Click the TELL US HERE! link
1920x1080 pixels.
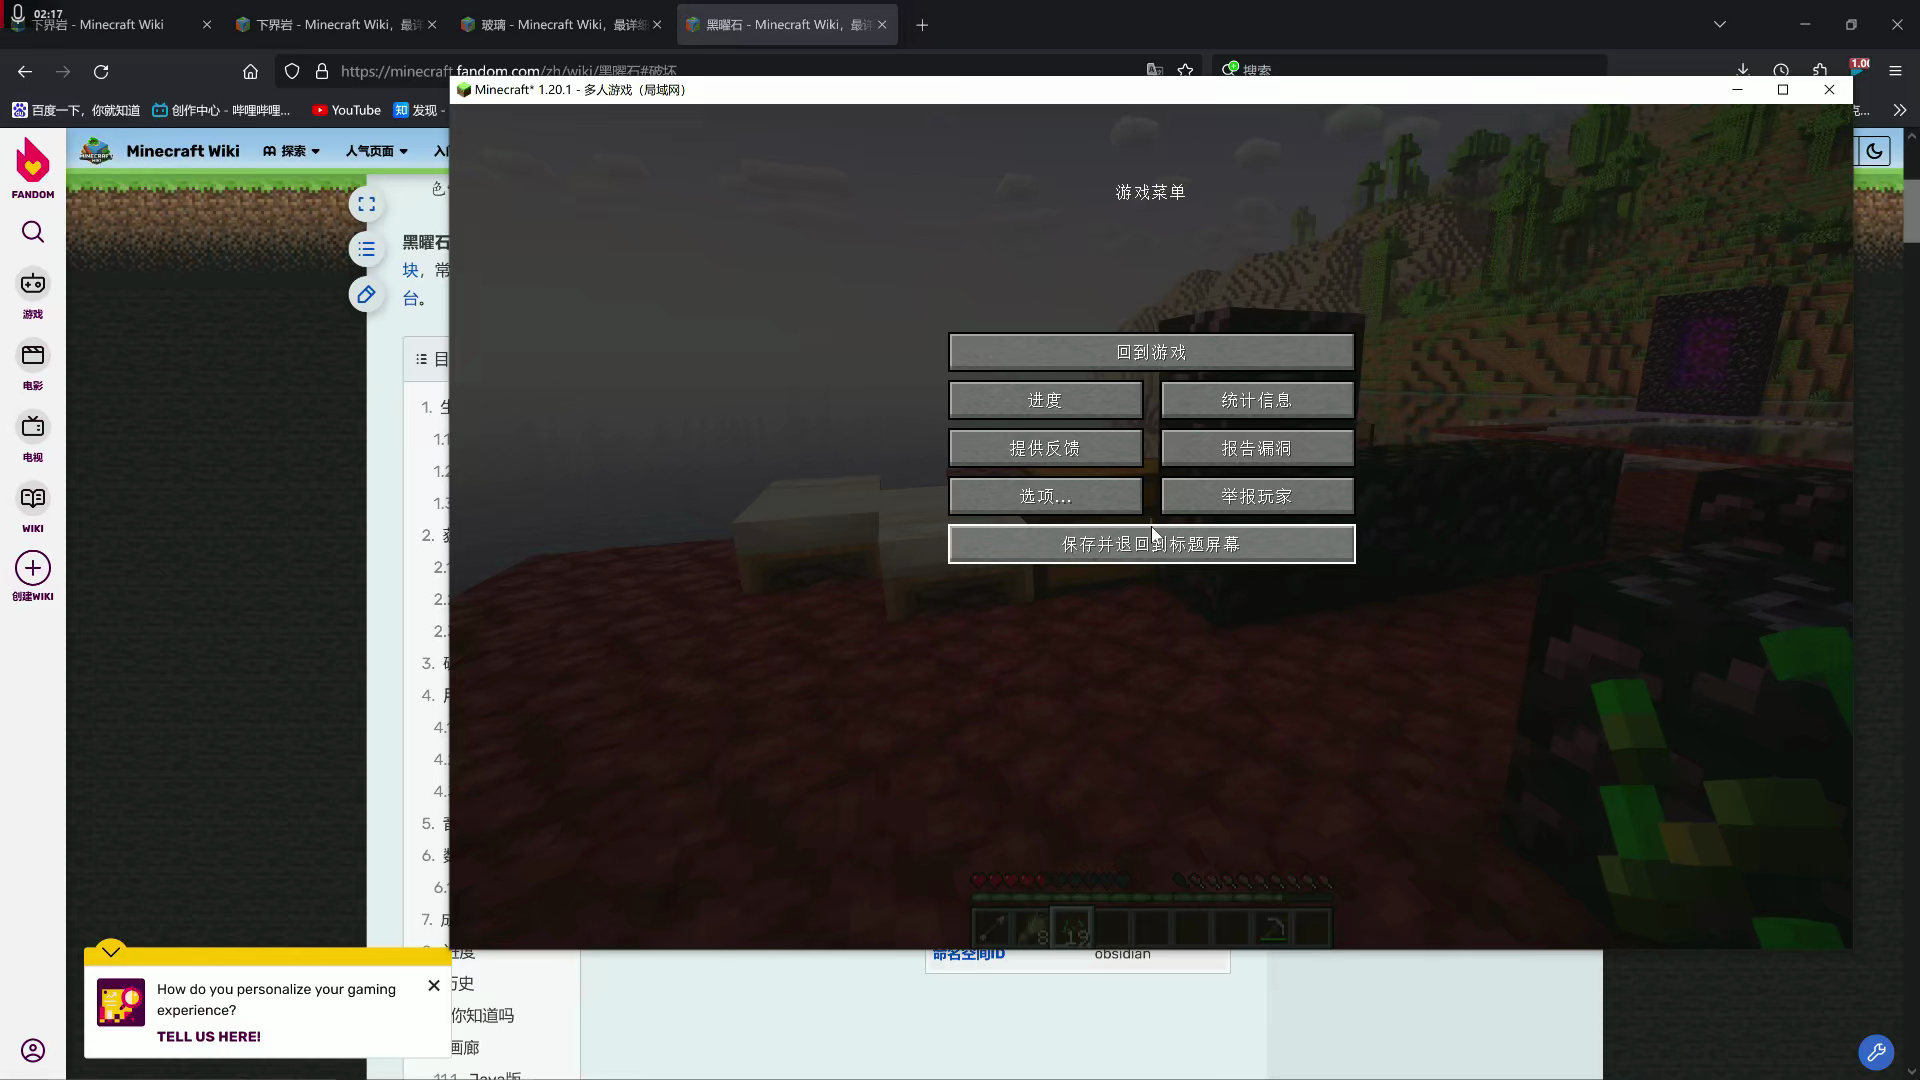point(208,1036)
